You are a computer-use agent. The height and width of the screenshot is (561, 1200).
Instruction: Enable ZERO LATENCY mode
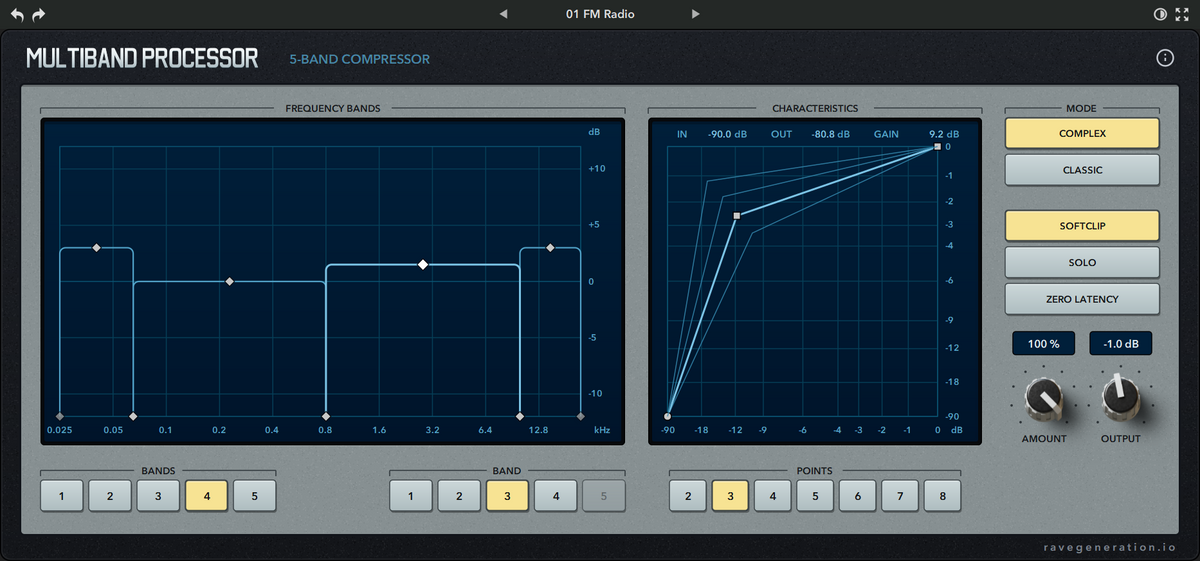1082,298
